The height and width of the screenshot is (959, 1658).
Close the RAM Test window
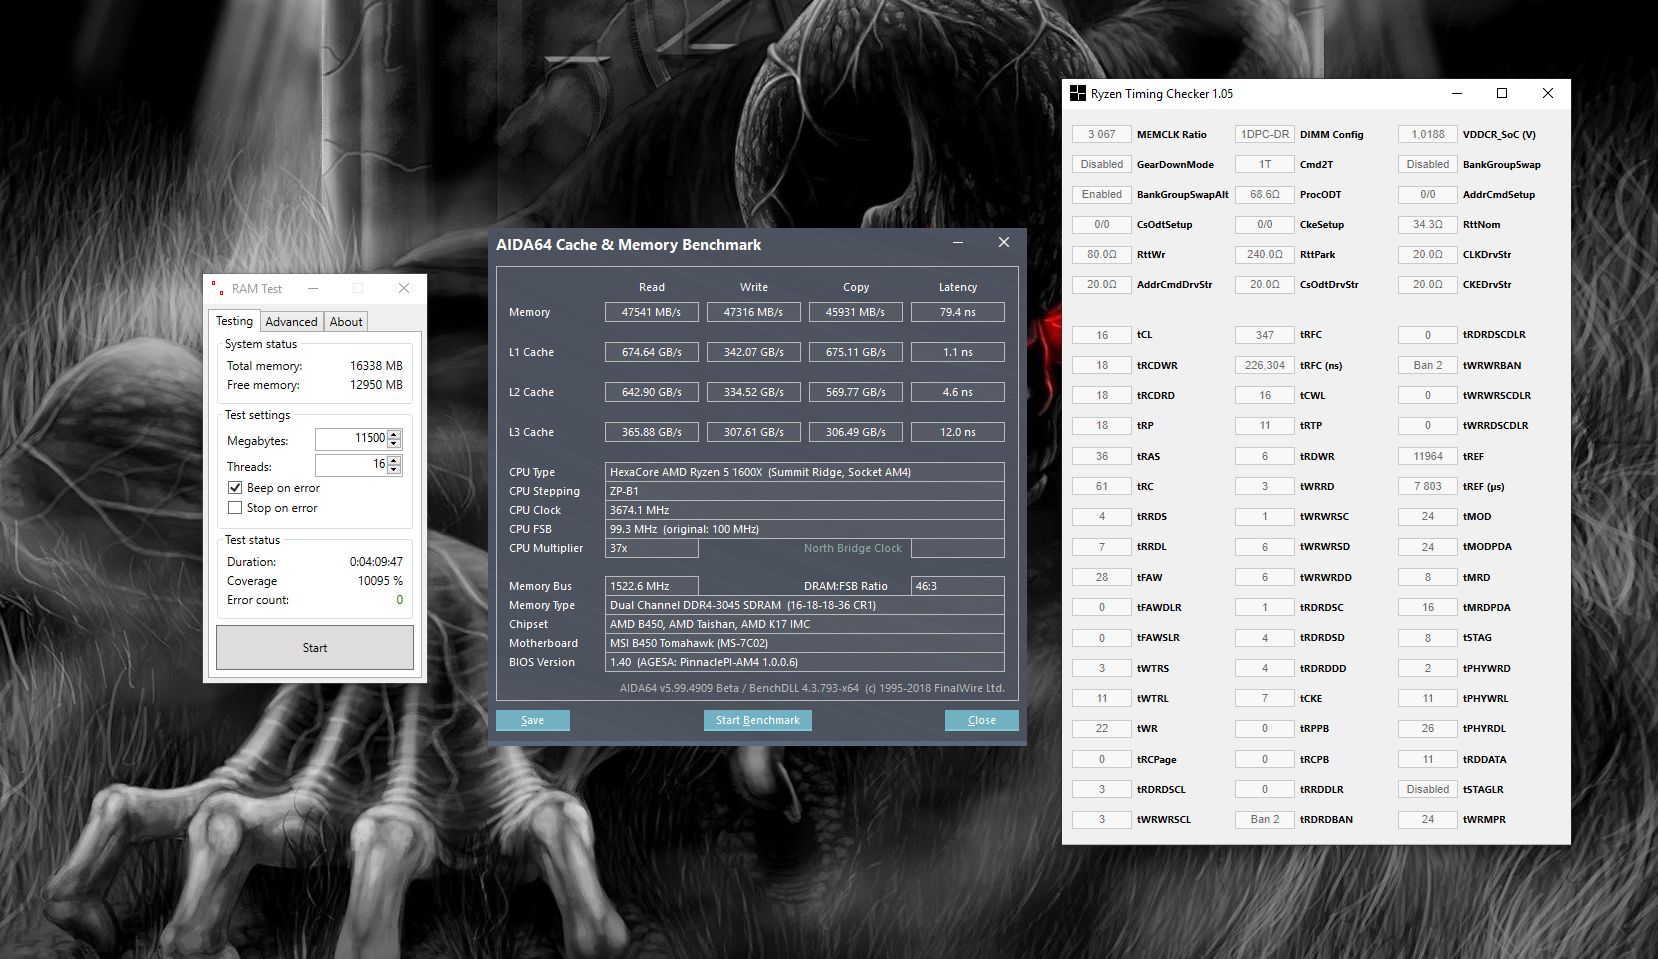point(404,288)
